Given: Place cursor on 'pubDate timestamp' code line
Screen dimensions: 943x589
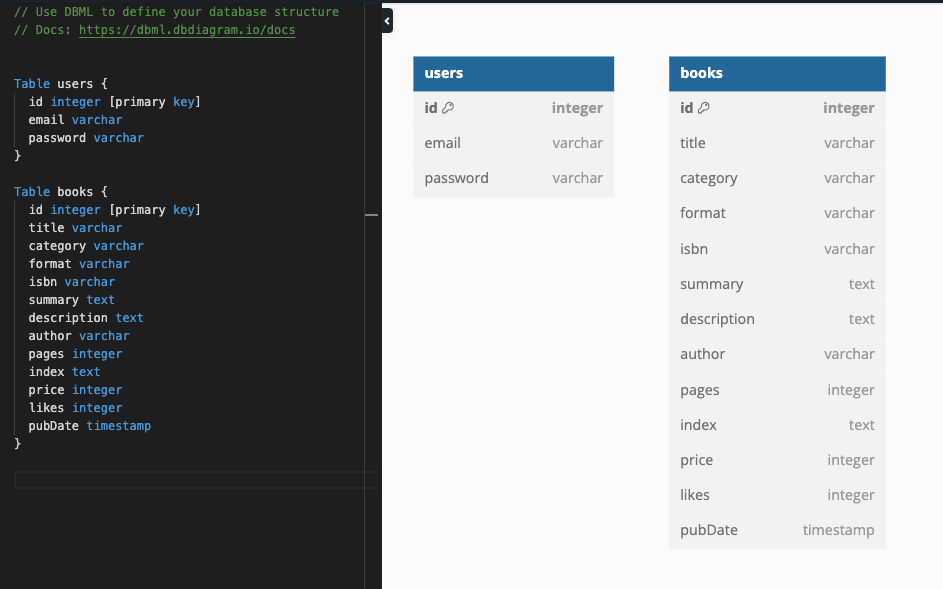Looking at the screenshot, I should 90,426.
